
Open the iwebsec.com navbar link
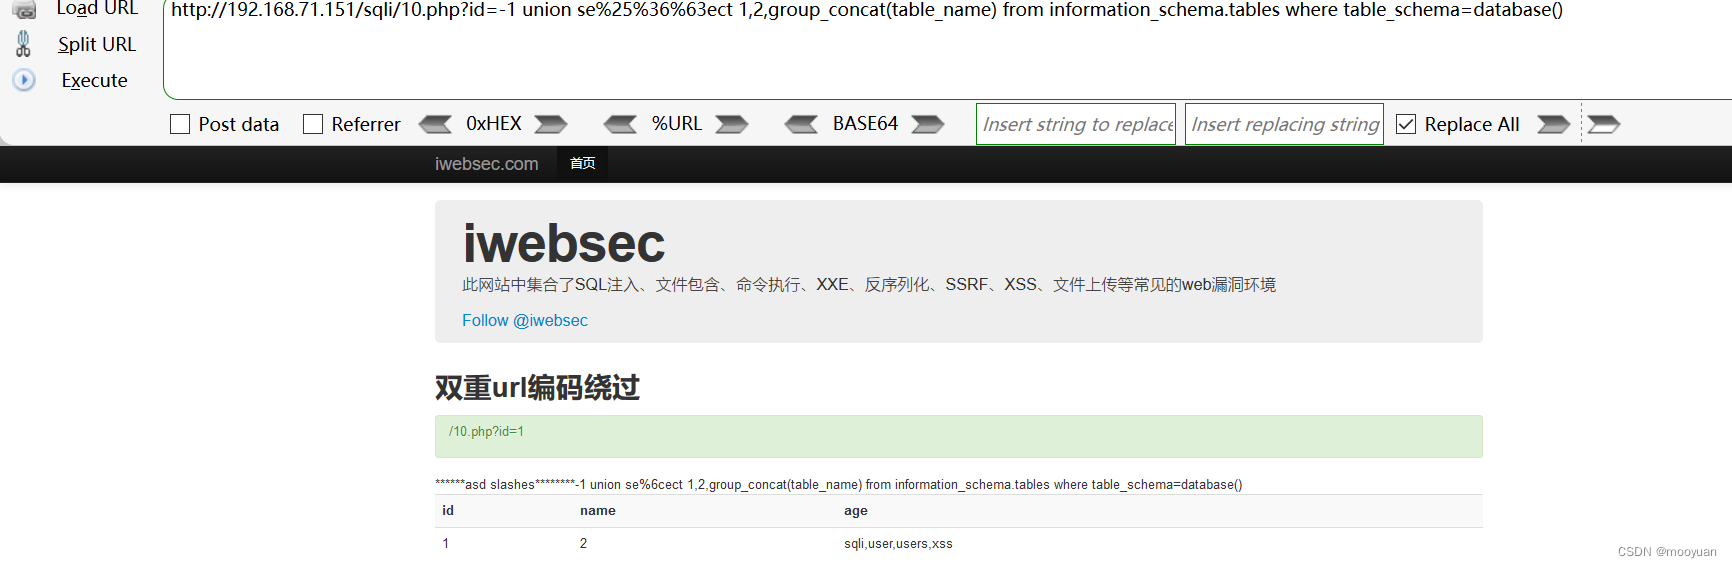(x=486, y=164)
